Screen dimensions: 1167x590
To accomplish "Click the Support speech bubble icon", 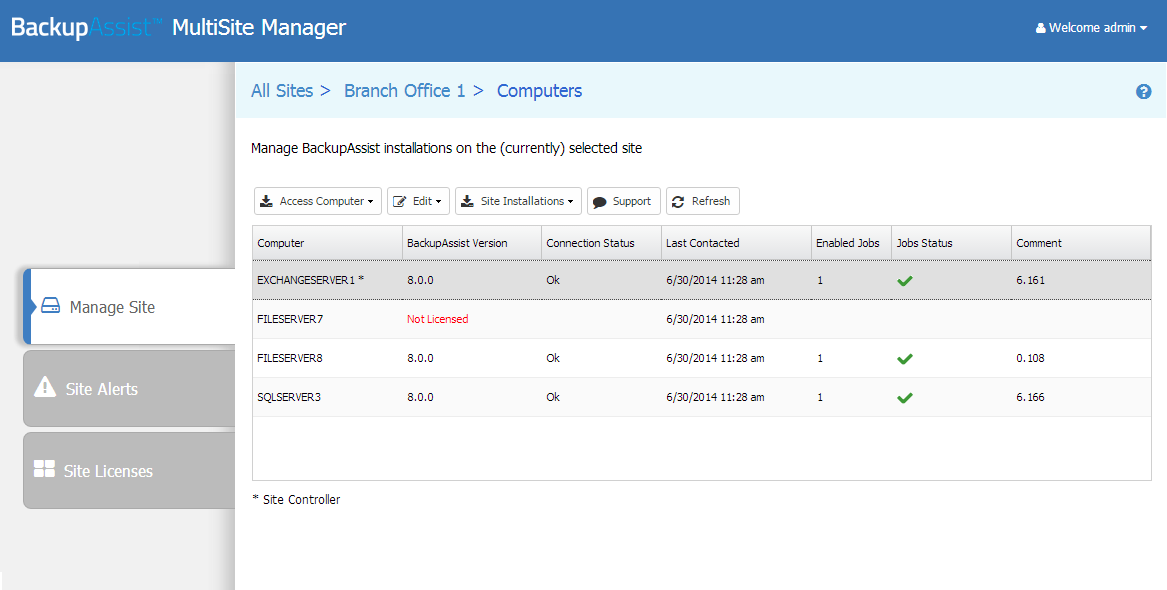I will point(600,202).
